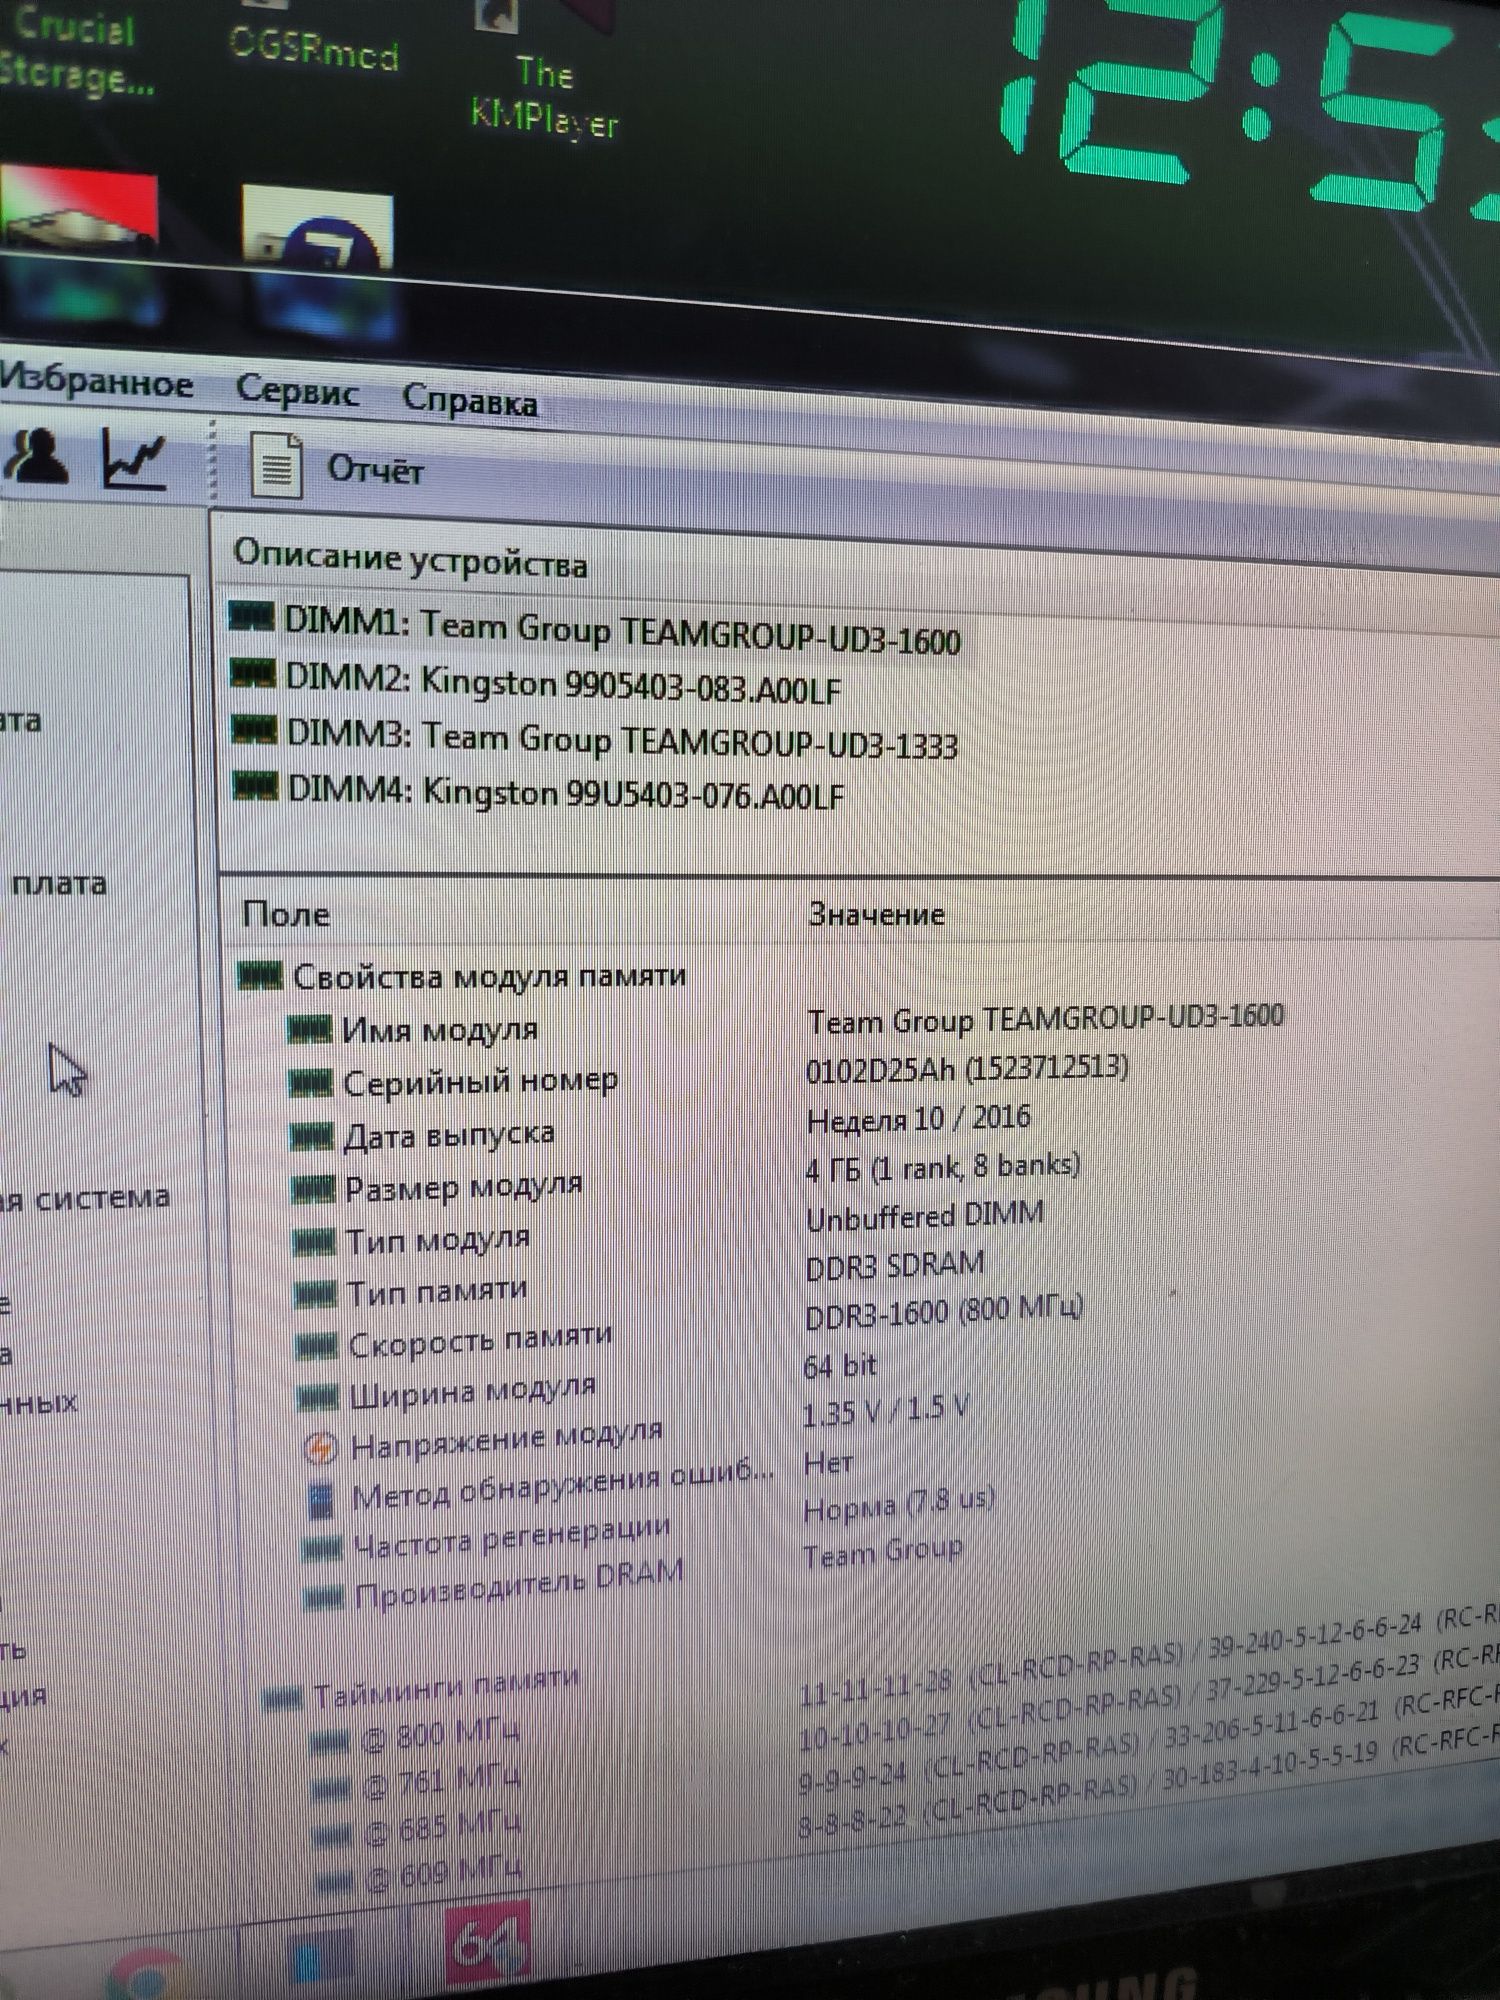Click the DIMM3 memory chip icon
The height and width of the screenshot is (2000, 1500).
(254, 730)
